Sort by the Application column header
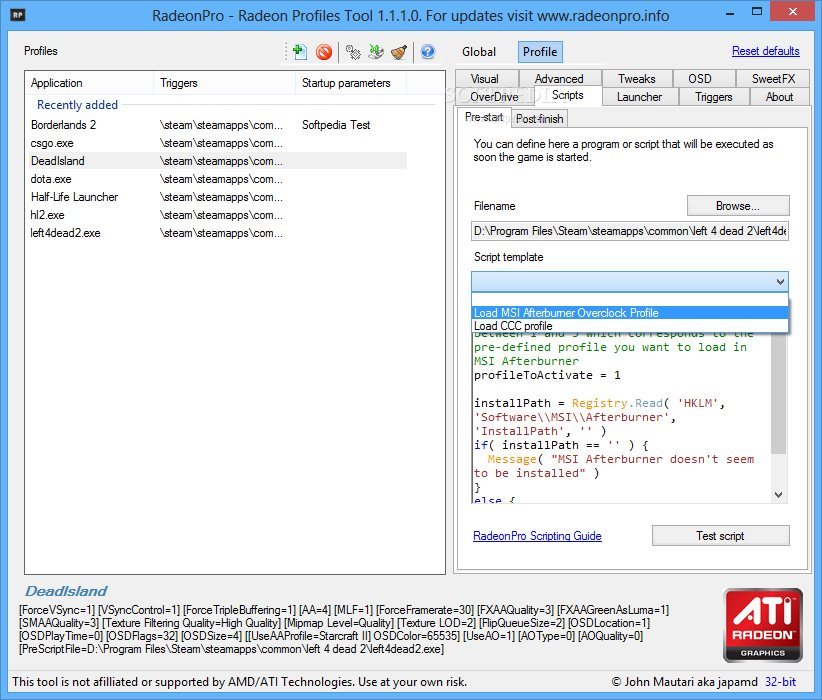This screenshot has height=700, width=822. point(89,83)
